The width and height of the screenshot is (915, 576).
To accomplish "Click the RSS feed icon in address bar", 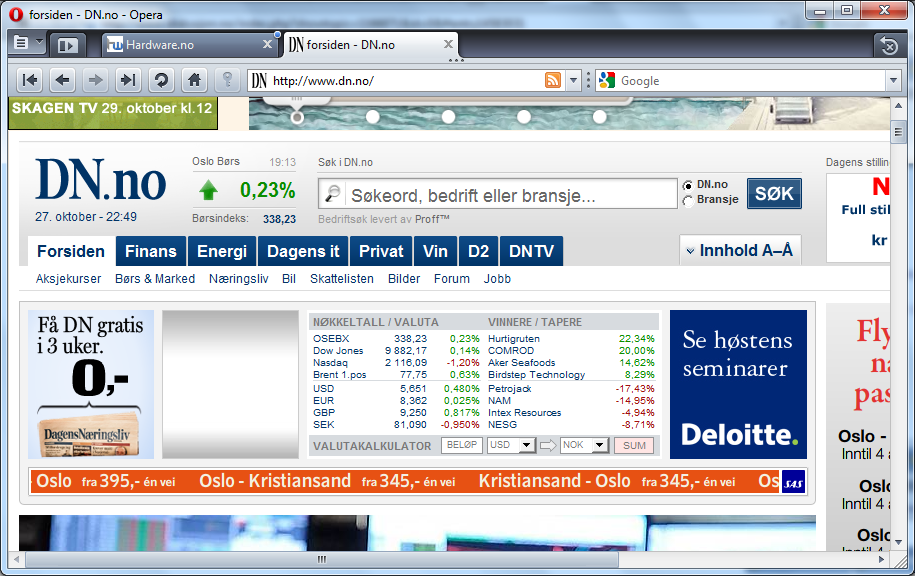I will (x=553, y=80).
